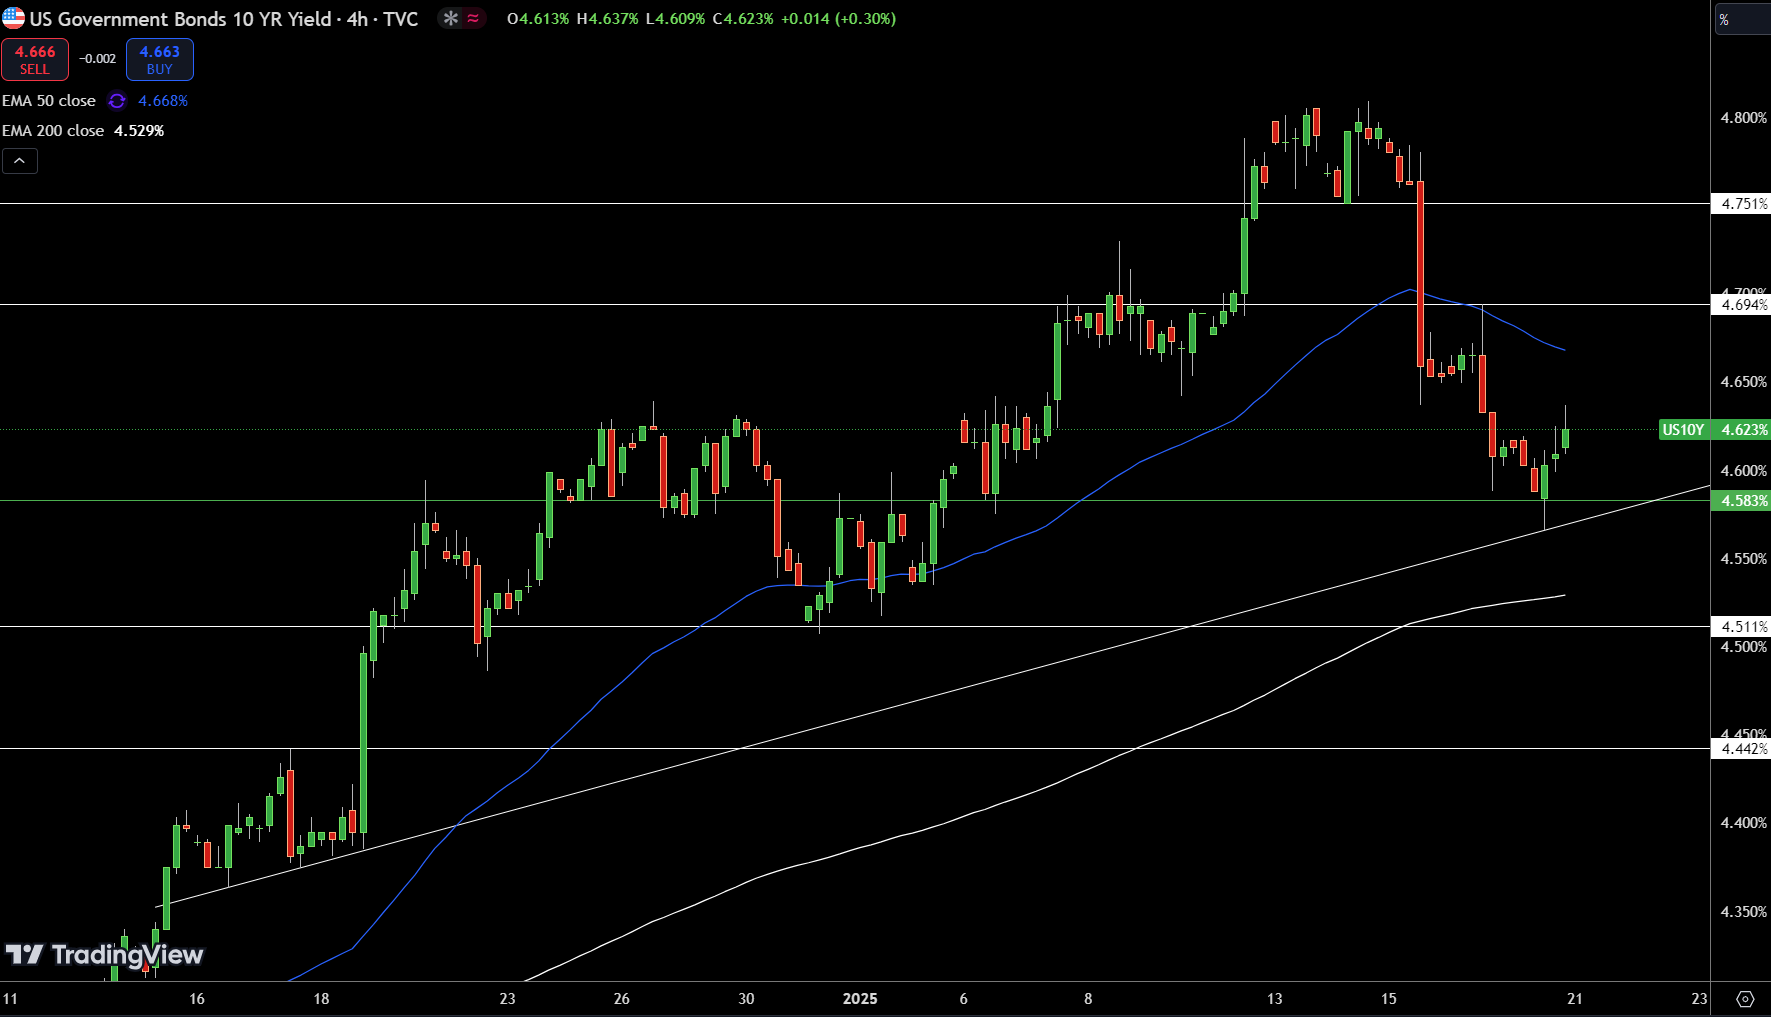The width and height of the screenshot is (1771, 1017).
Task: Click the 4.550% price axis tick
Action: (x=1743, y=559)
